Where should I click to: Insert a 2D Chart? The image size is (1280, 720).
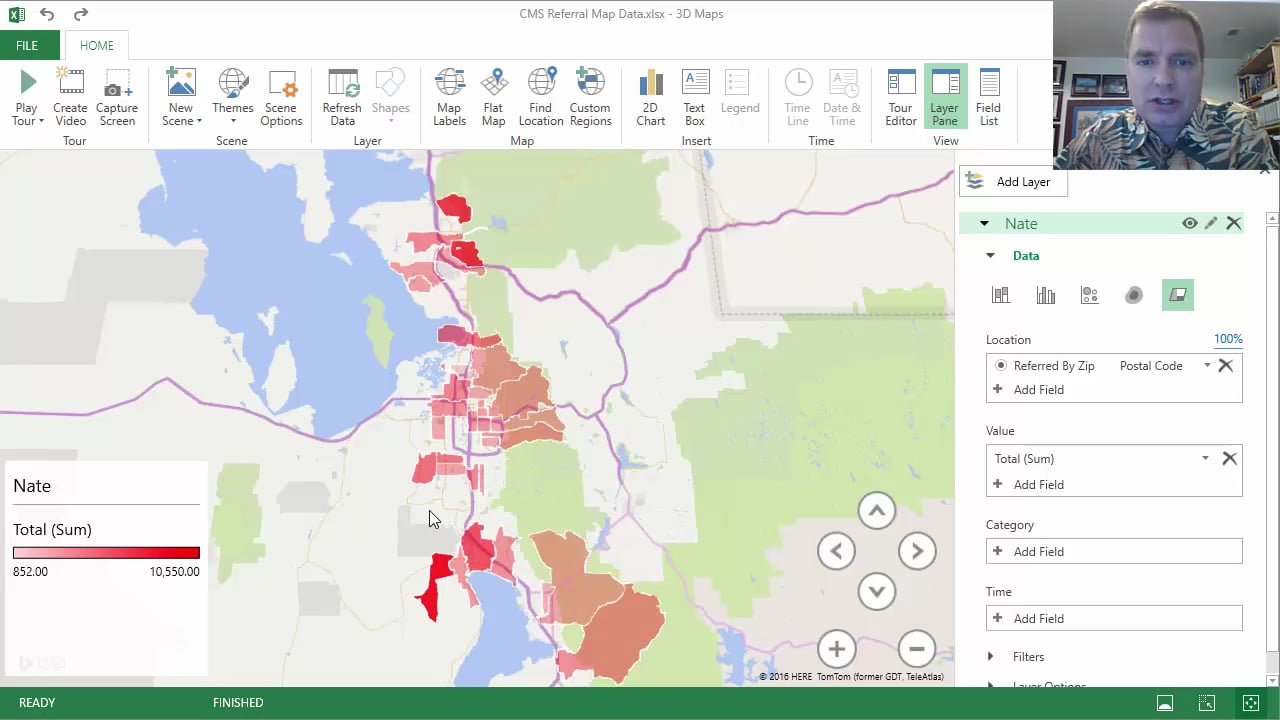coord(650,98)
